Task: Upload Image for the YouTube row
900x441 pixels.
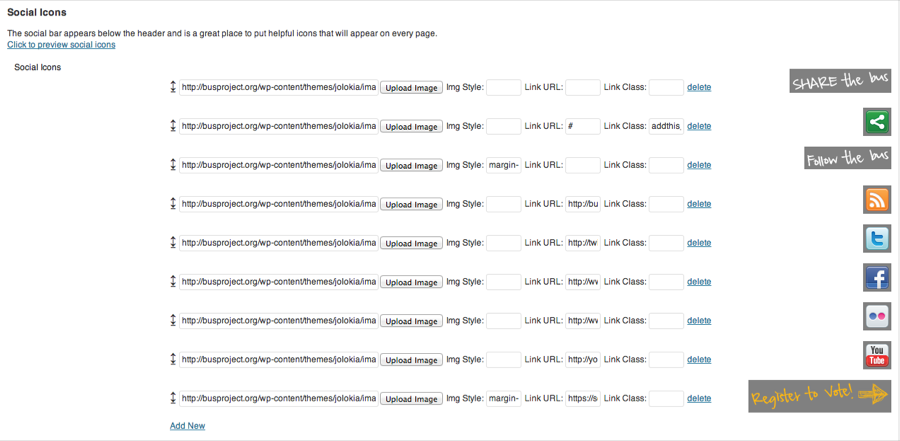Action: click(x=412, y=360)
